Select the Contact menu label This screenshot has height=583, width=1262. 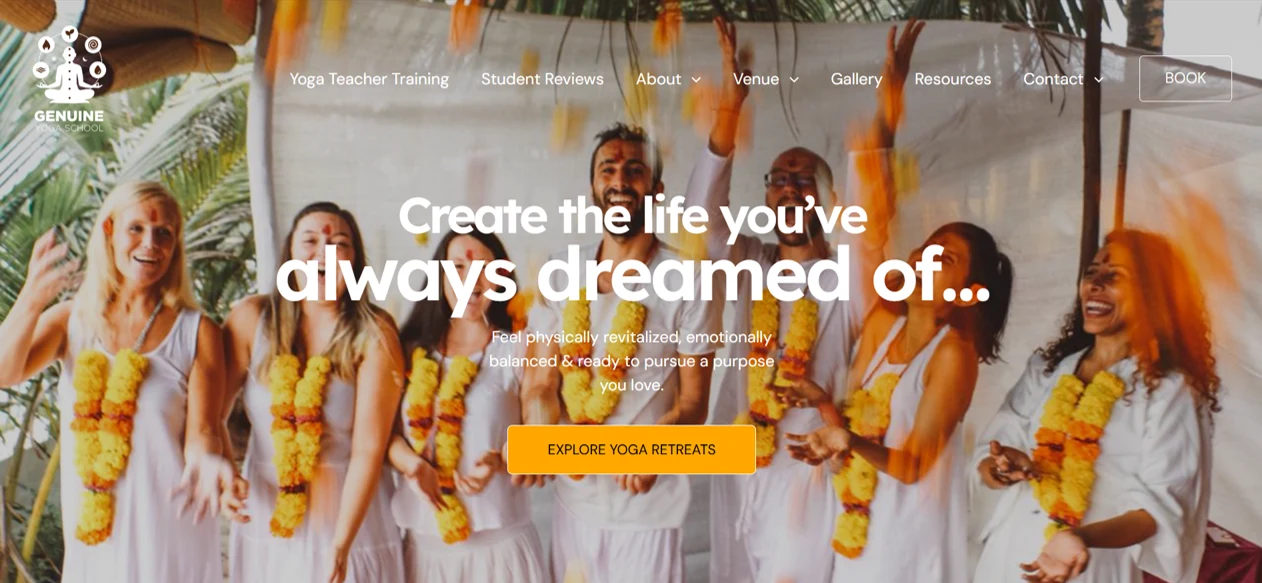(1053, 79)
